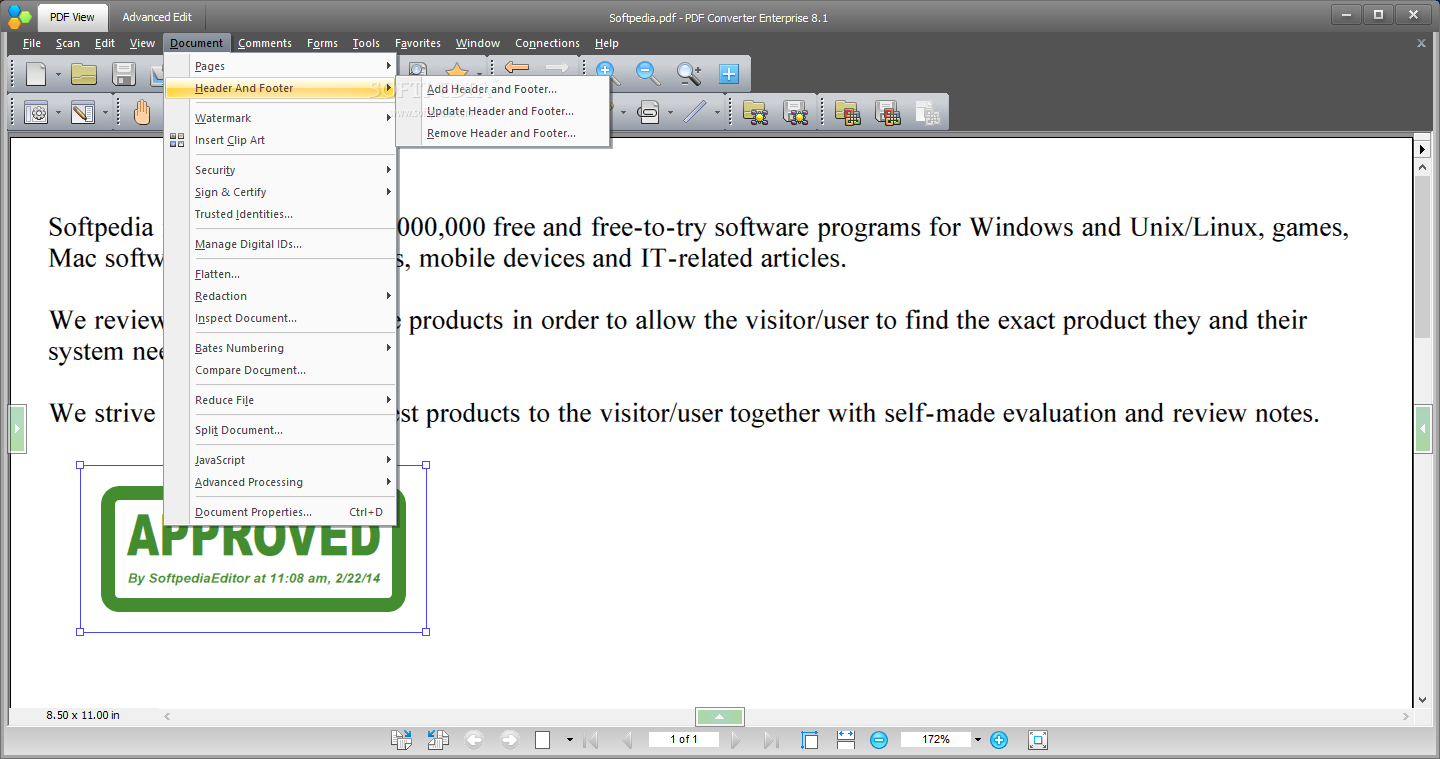This screenshot has height=759, width=1440.
Task: Expand the Watermark submenu
Action: pos(280,118)
